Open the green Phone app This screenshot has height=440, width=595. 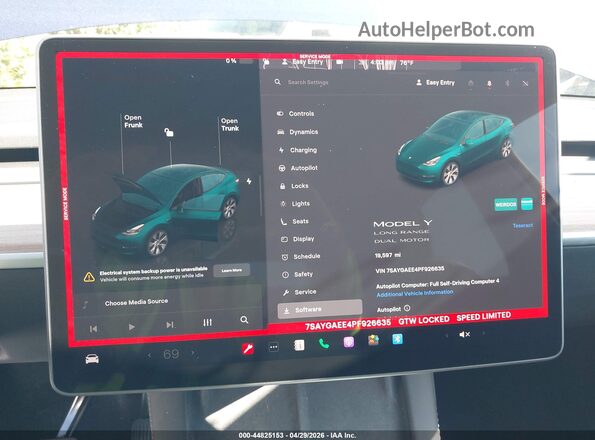pos(324,344)
